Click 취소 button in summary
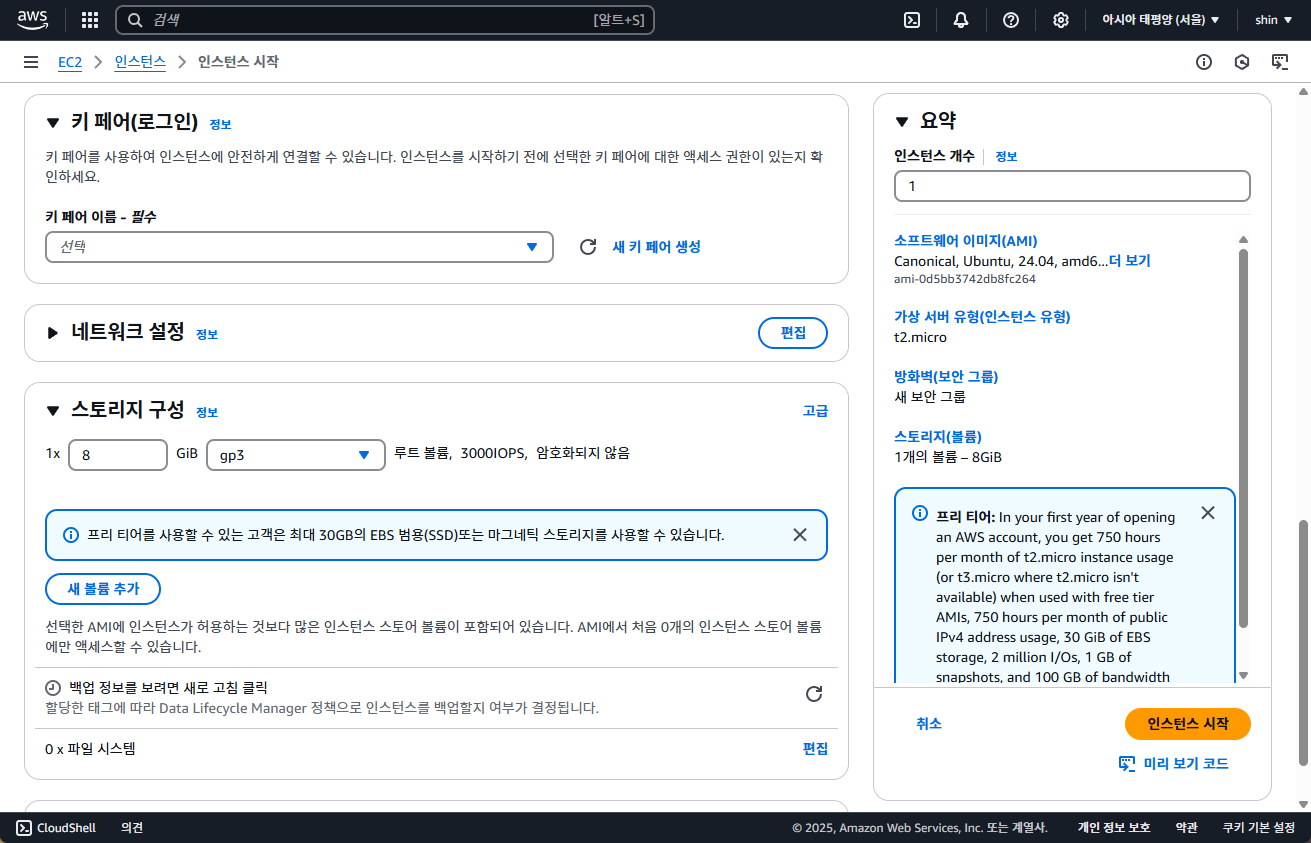1311x843 pixels. tap(929, 724)
